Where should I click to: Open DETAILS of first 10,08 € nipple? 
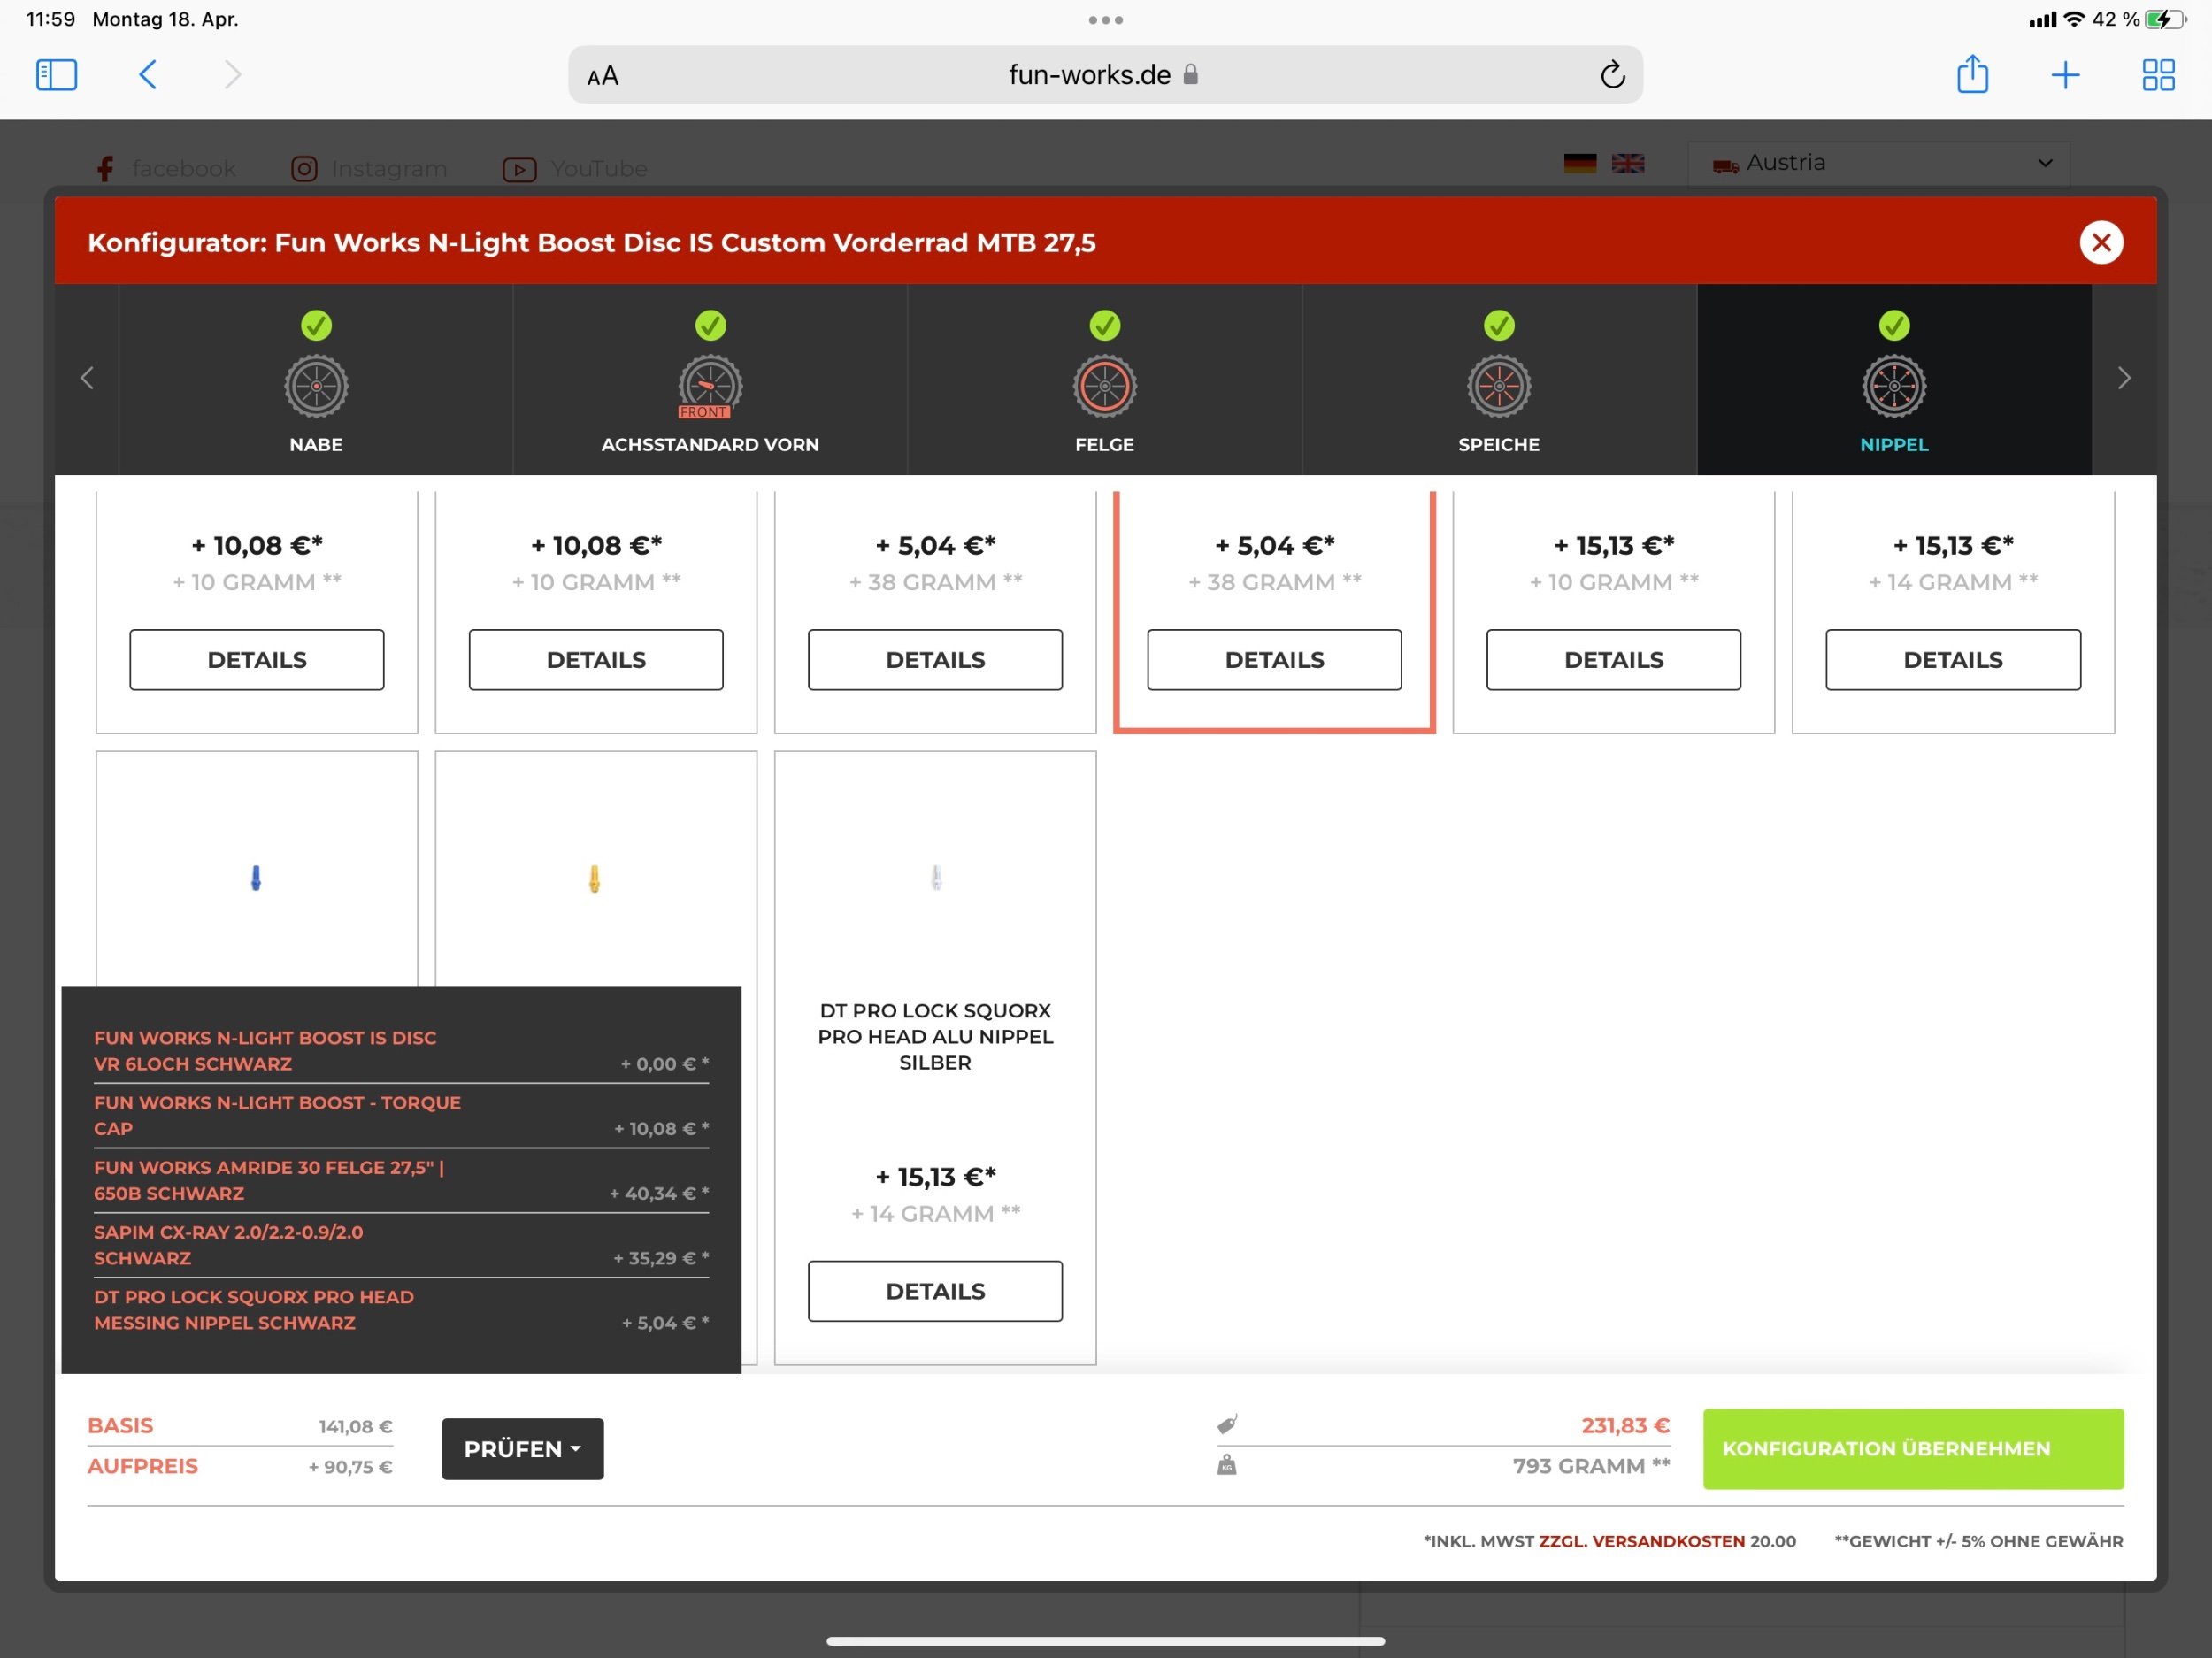coord(257,659)
